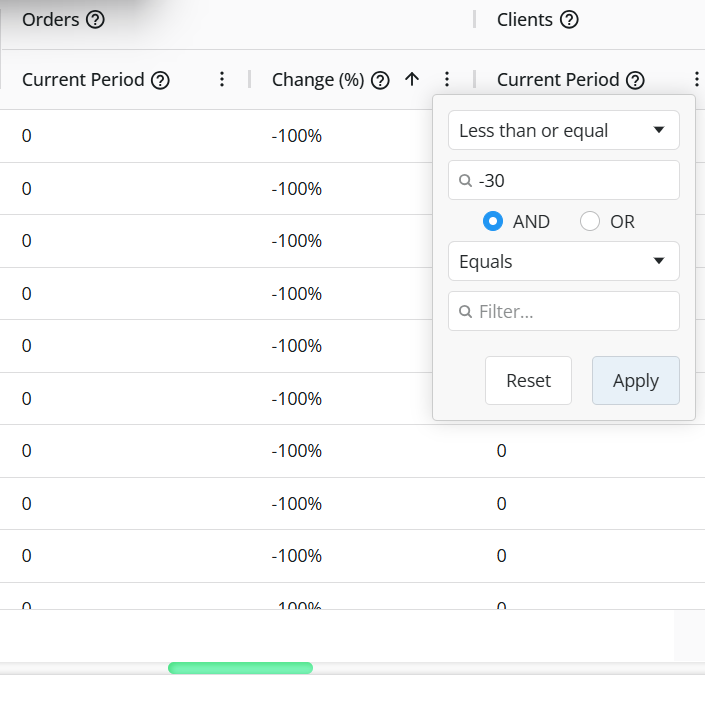This screenshot has width=705, height=703.
Task: Open three-dot menu for Change (%) column
Action: pos(447,80)
